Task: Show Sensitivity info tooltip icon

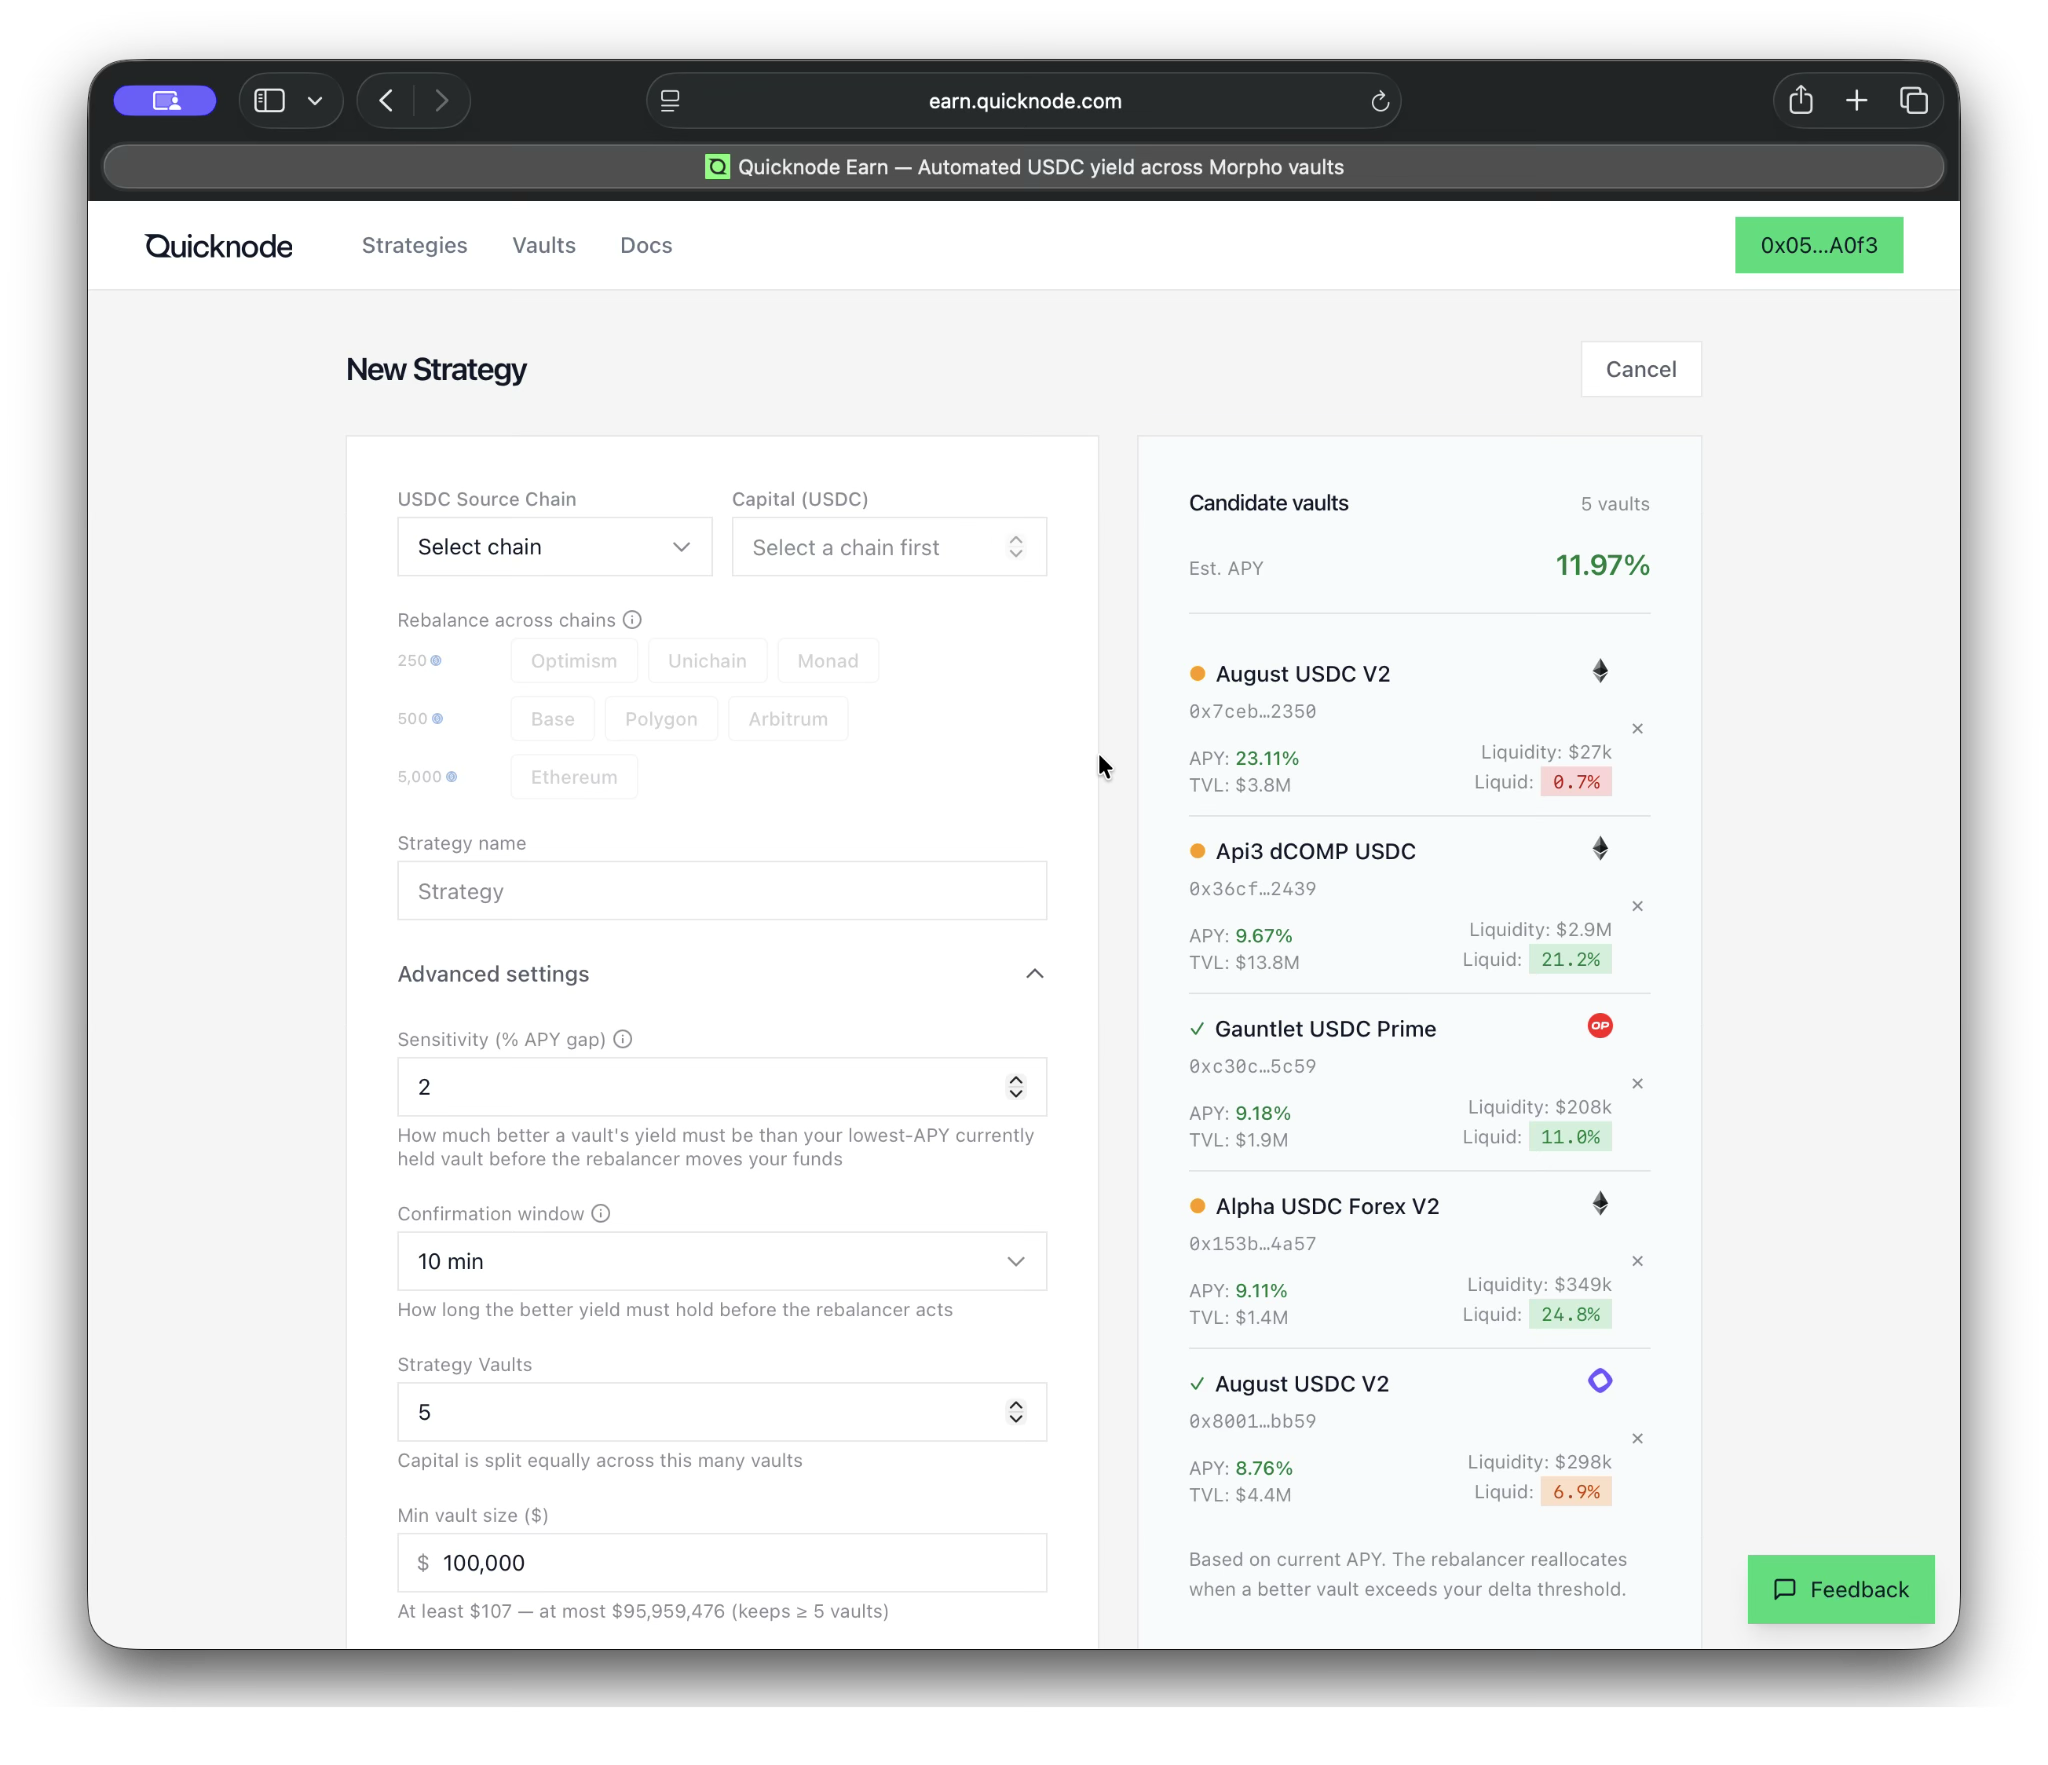Action: (x=622, y=1039)
